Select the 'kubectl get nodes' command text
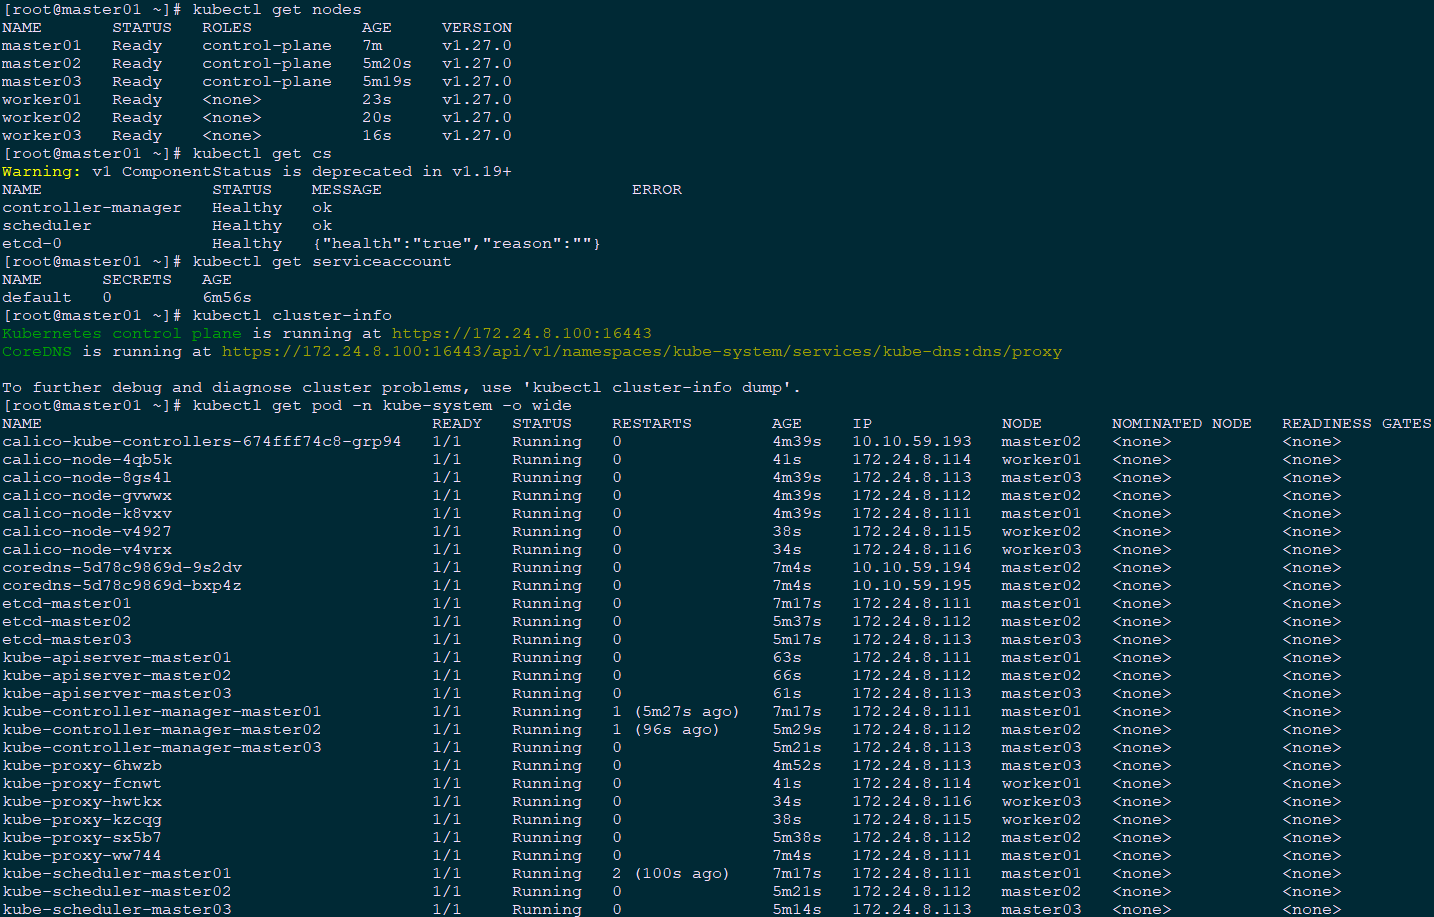This screenshot has width=1434, height=917. [276, 10]
